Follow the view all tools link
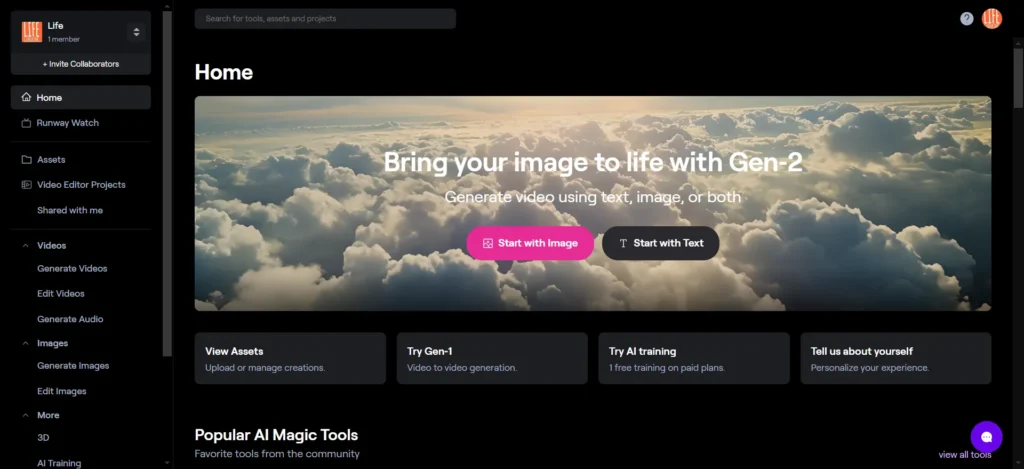This screenshot has height=469, width=1024. tap(965, 455)
